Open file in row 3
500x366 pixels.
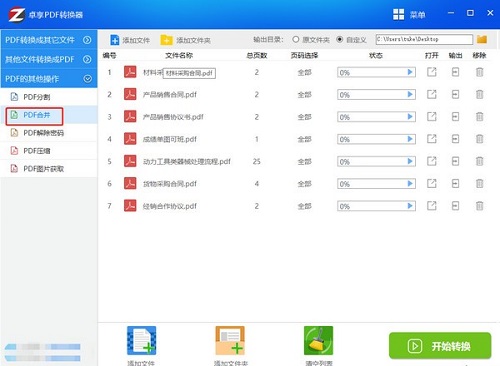point(432,117)
